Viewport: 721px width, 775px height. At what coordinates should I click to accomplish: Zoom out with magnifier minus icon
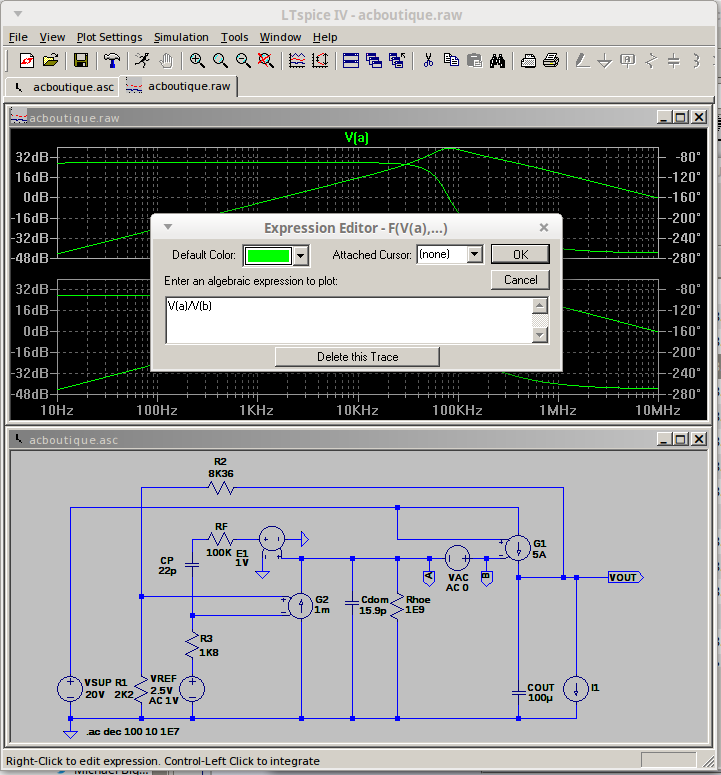tap(243, 61)
